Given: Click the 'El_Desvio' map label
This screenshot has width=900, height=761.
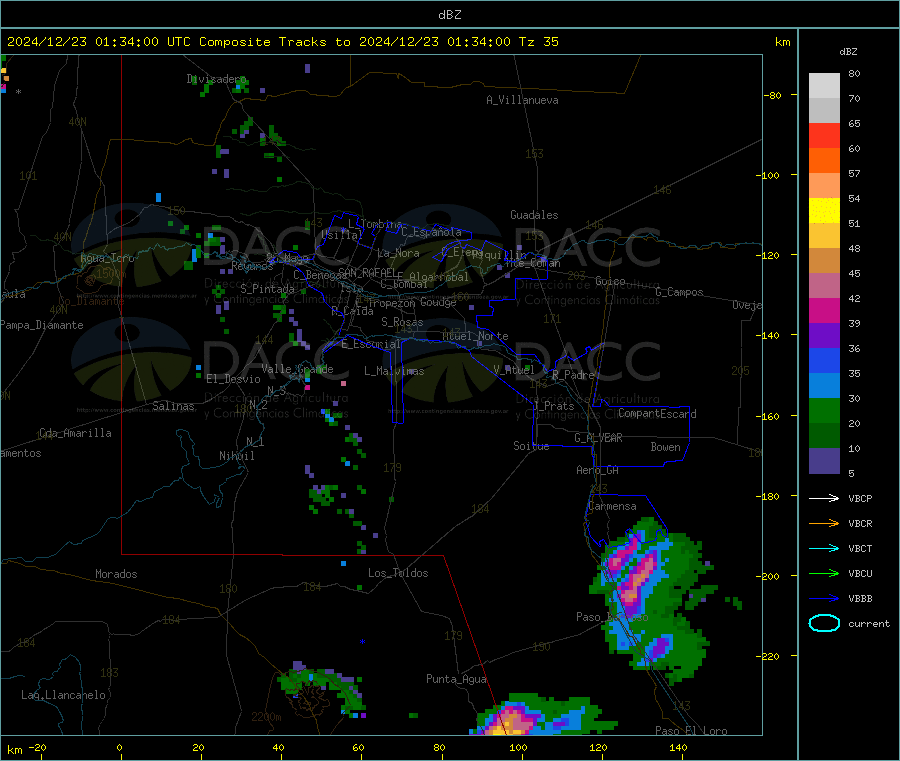Looking at the screenshot, I should (233, 379).
